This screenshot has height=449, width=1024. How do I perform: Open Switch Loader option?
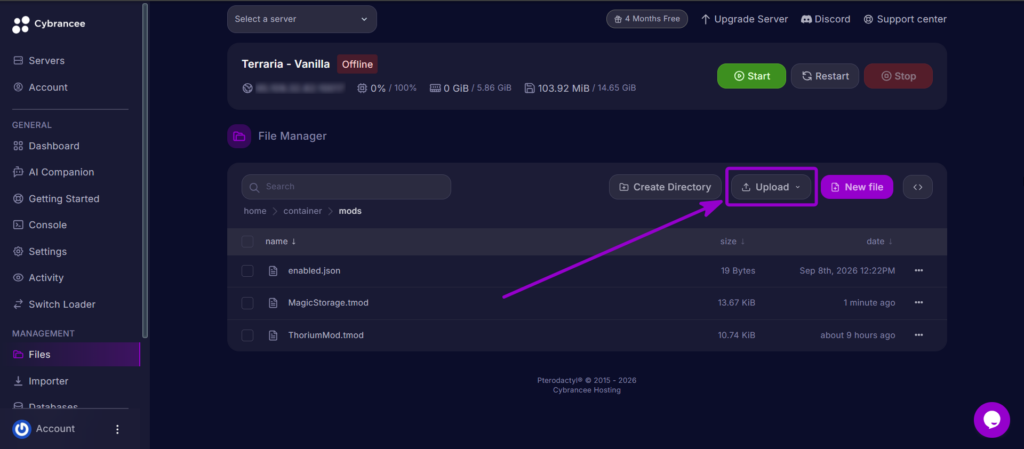(x=54, y=305)
